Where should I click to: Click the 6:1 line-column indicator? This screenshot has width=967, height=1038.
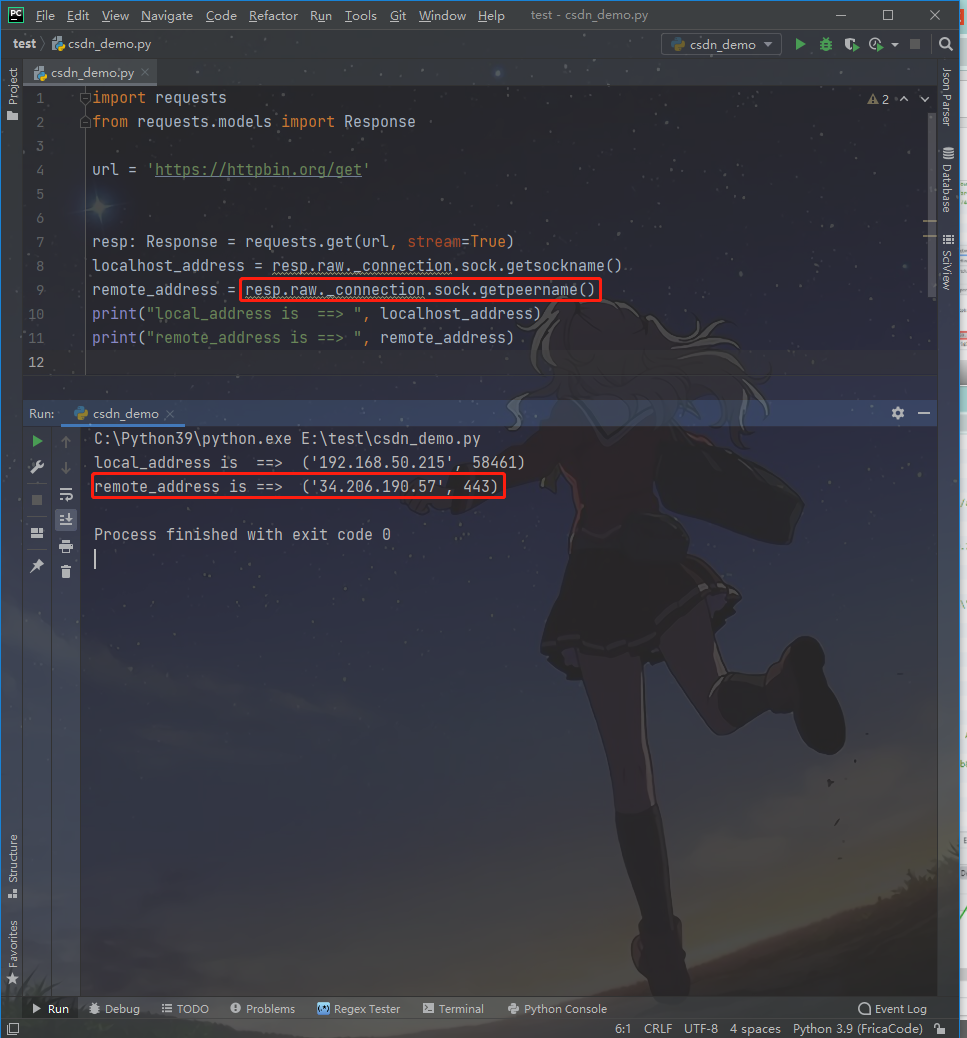pos(623,1029)
